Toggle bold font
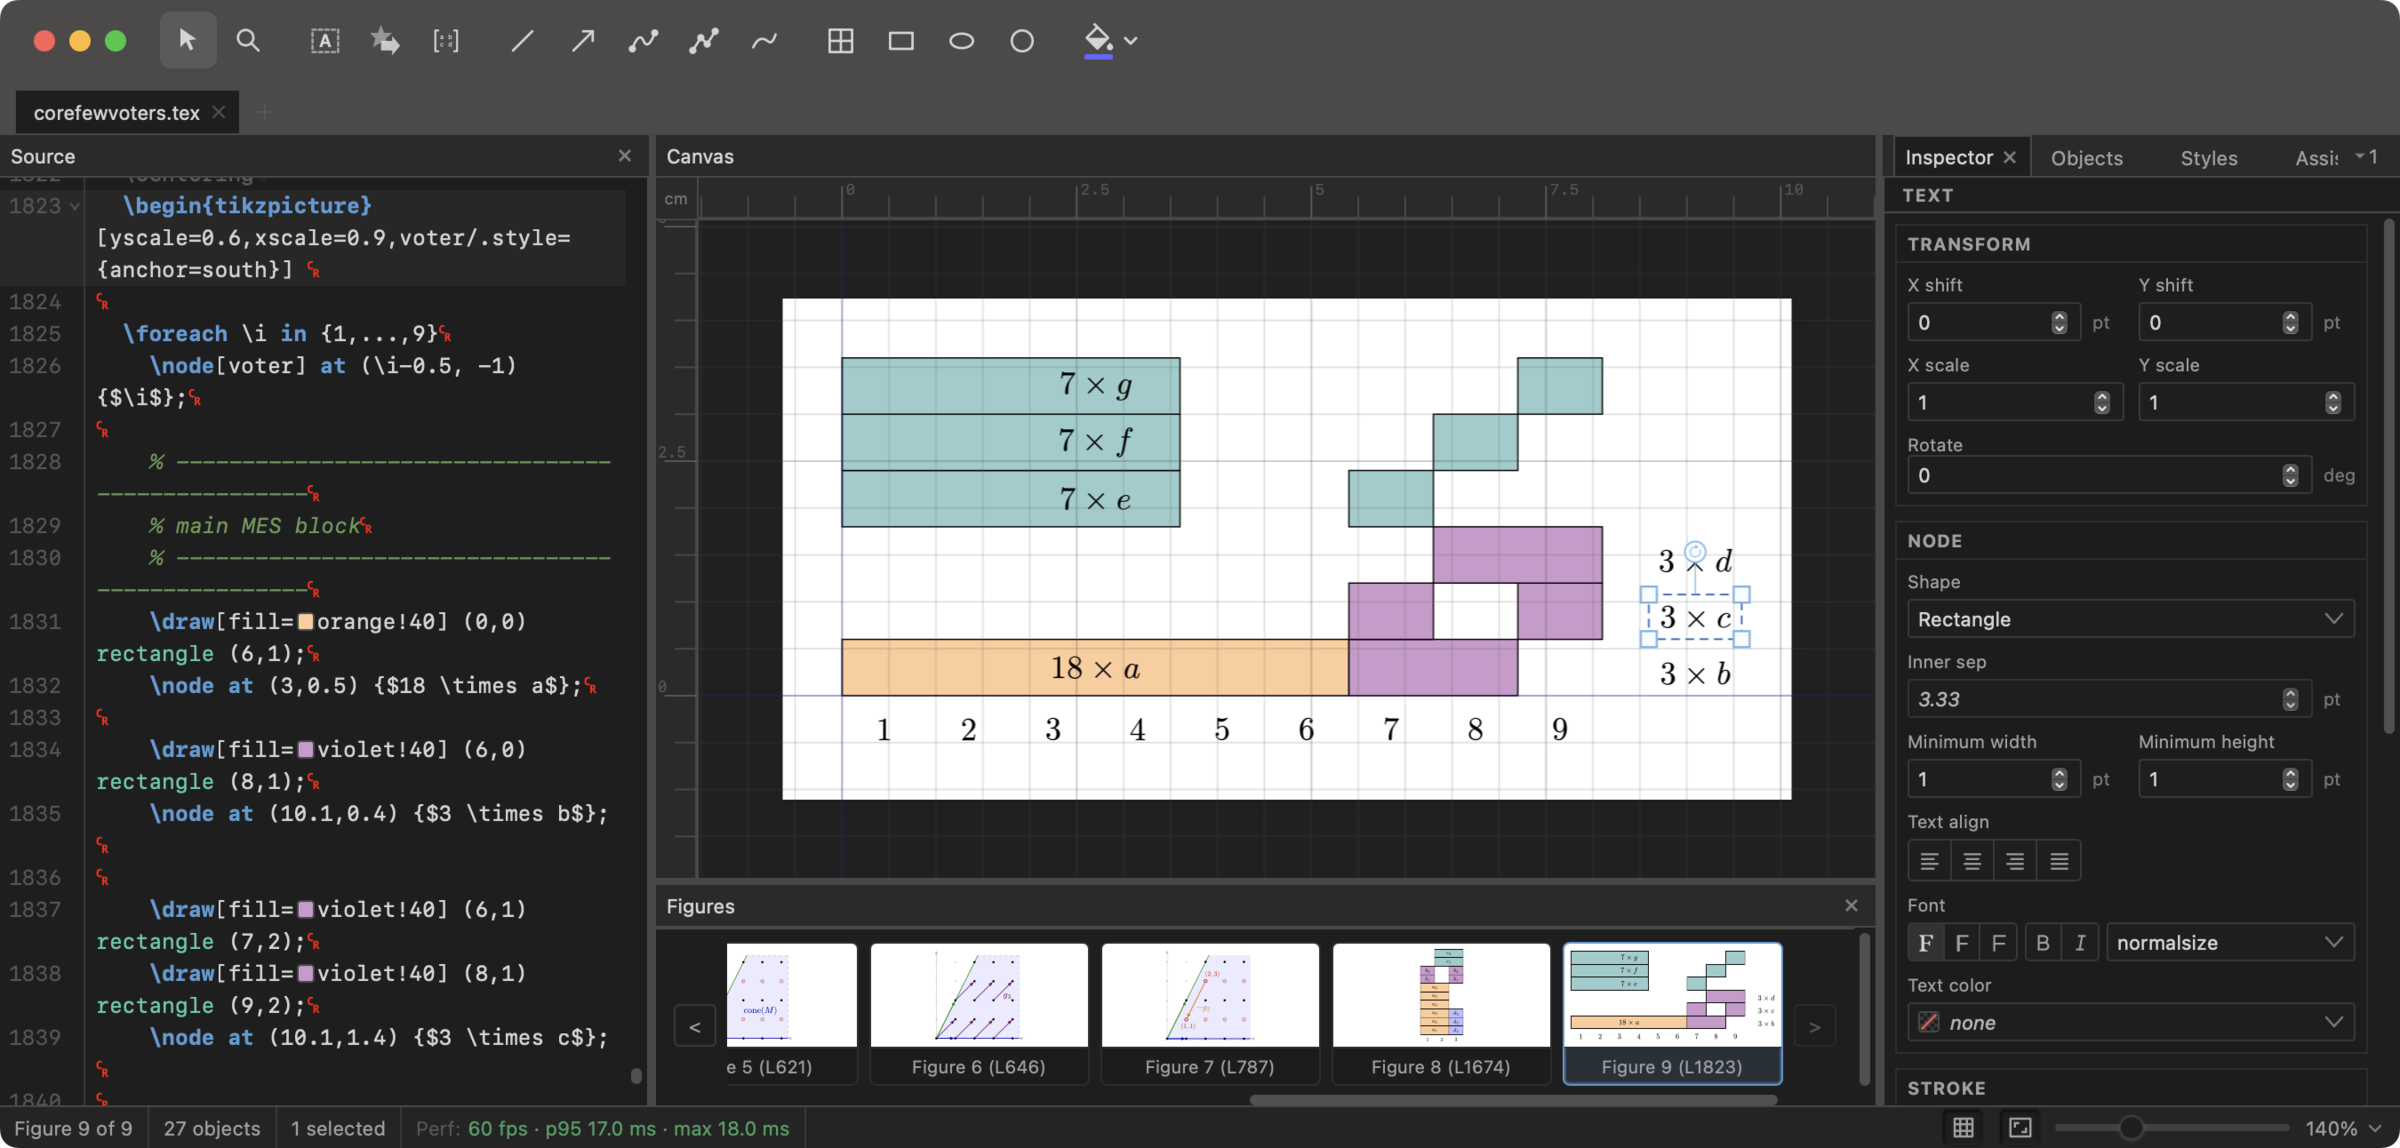This screenshot has height=1148, width=2400. pos(2043,942)
